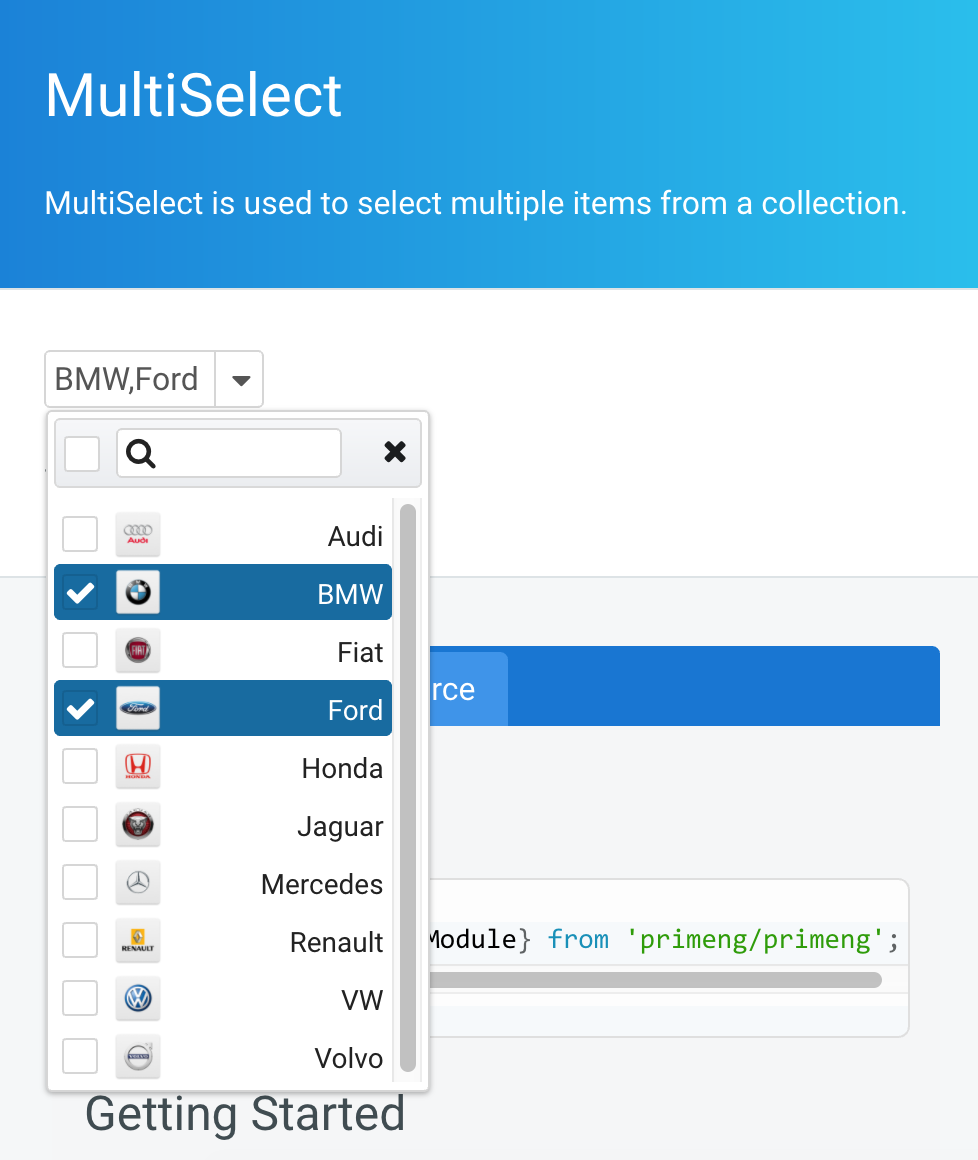Check the Renault checkbox
Screen dimensions: 978x1160
pos(80,940)
